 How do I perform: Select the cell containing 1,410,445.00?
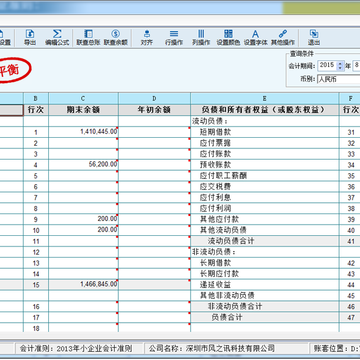(x=83, y=132)
